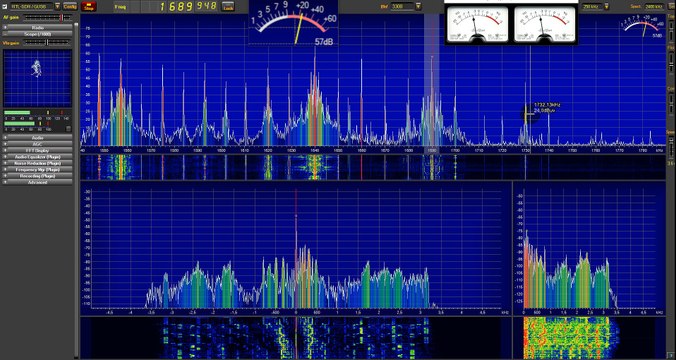This screenshot has height=360, width=676.
Task: Adjust the Speed vertical slider on right edge
Action: [x=671, y=147]
